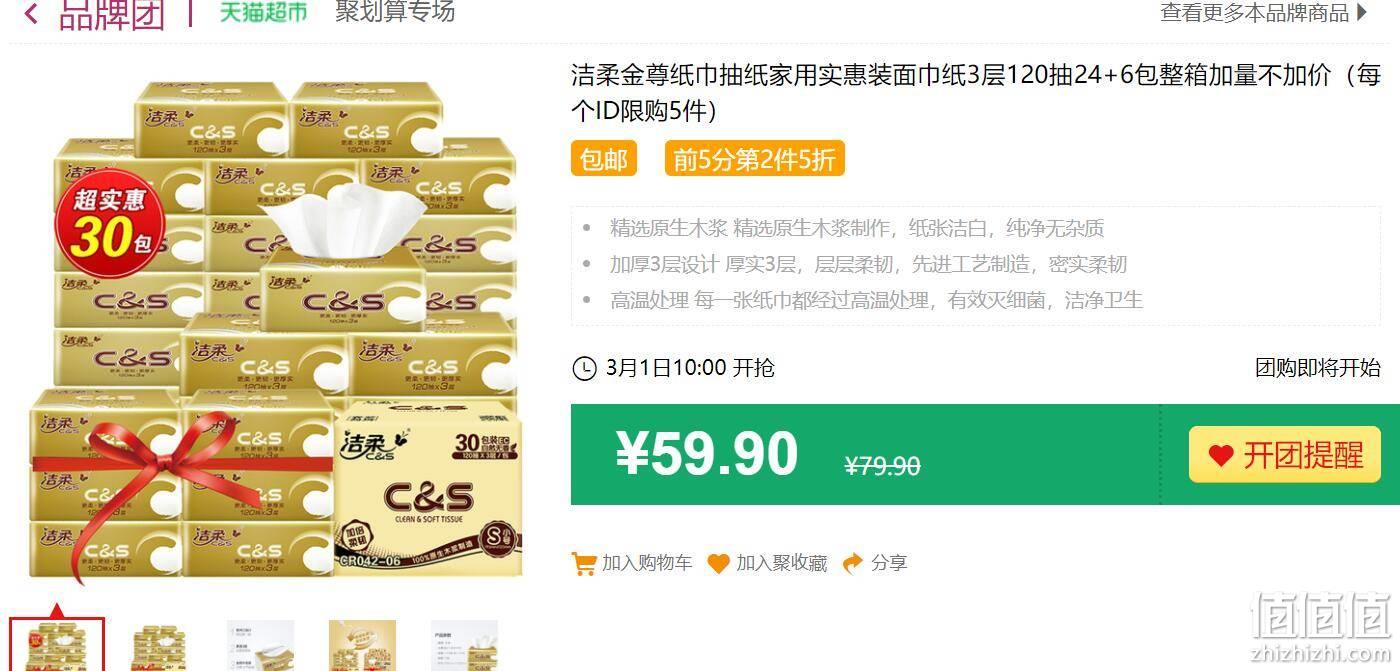The width and height of the screenshot is (1400, 671).
Task: Click the red heart on 开团提醒
Action: point(1221,456)
